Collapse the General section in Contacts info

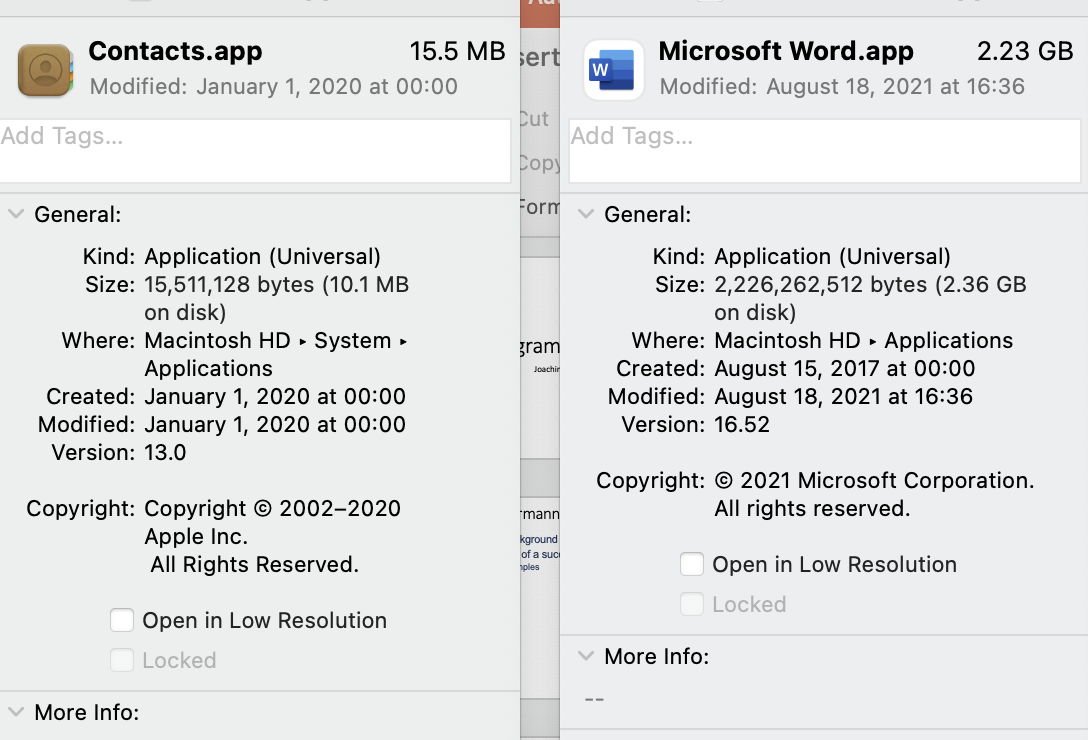pos(16,214)
